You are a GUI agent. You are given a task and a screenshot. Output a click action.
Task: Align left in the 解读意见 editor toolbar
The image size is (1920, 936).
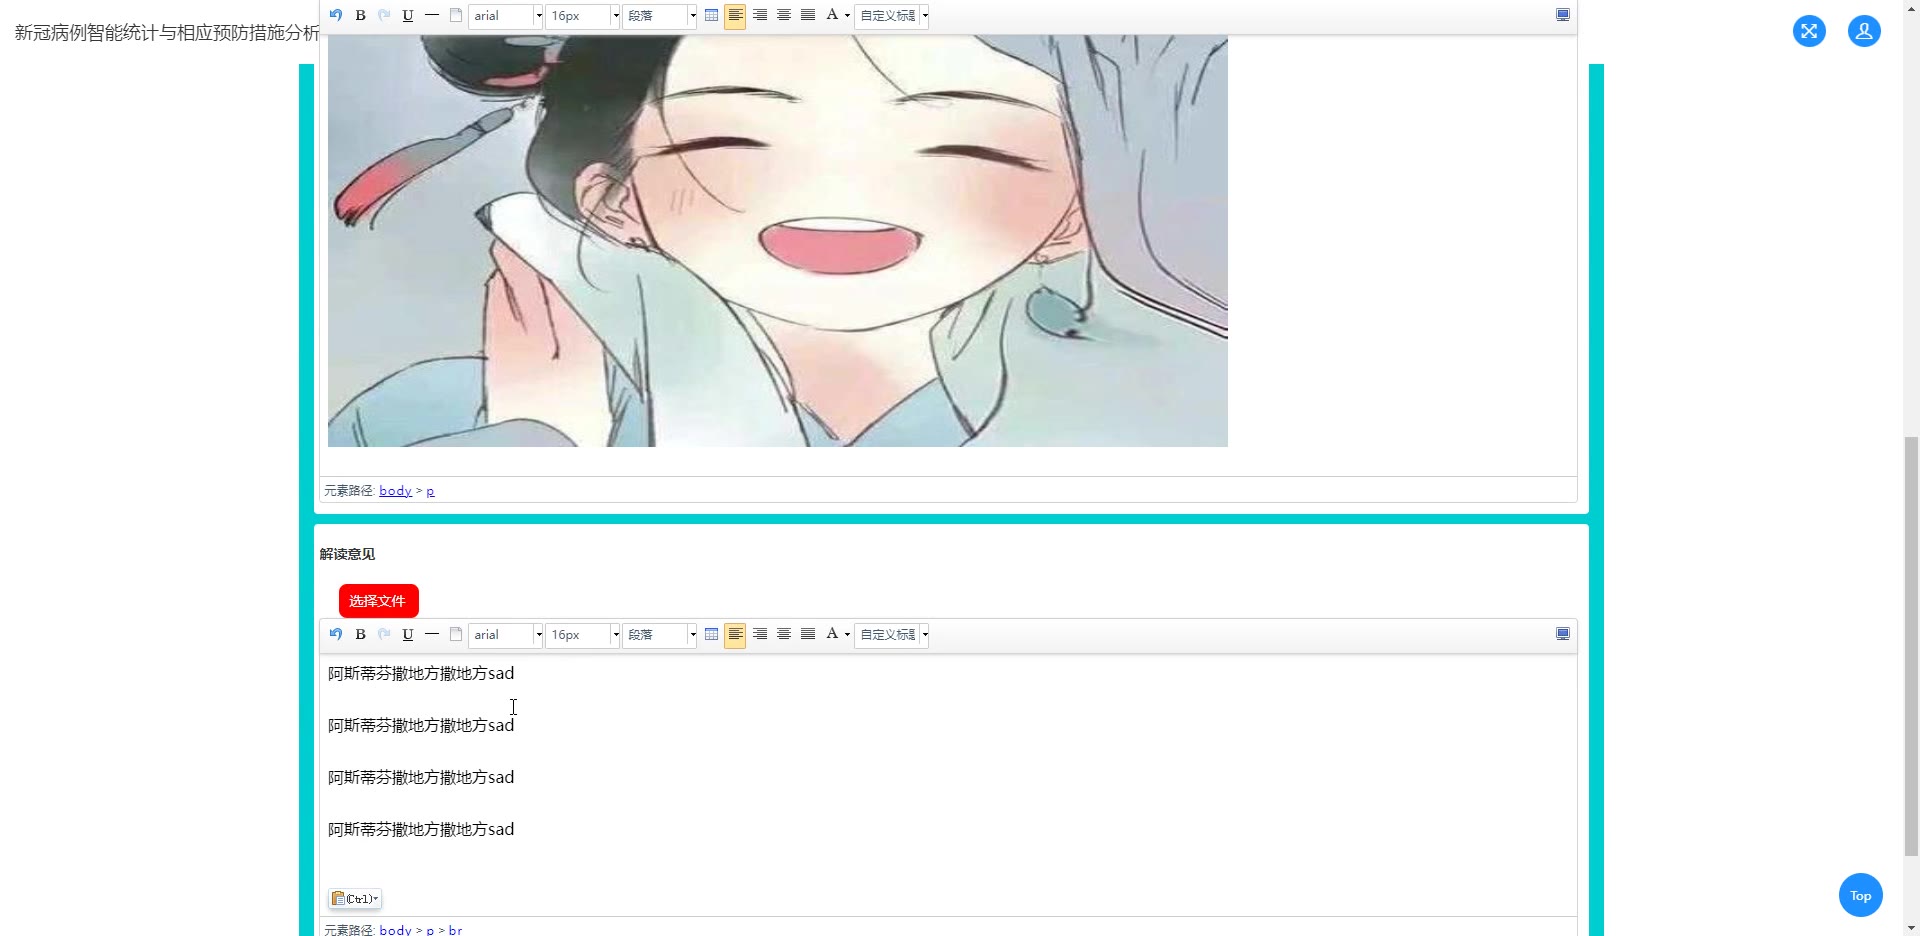[735, 634]
